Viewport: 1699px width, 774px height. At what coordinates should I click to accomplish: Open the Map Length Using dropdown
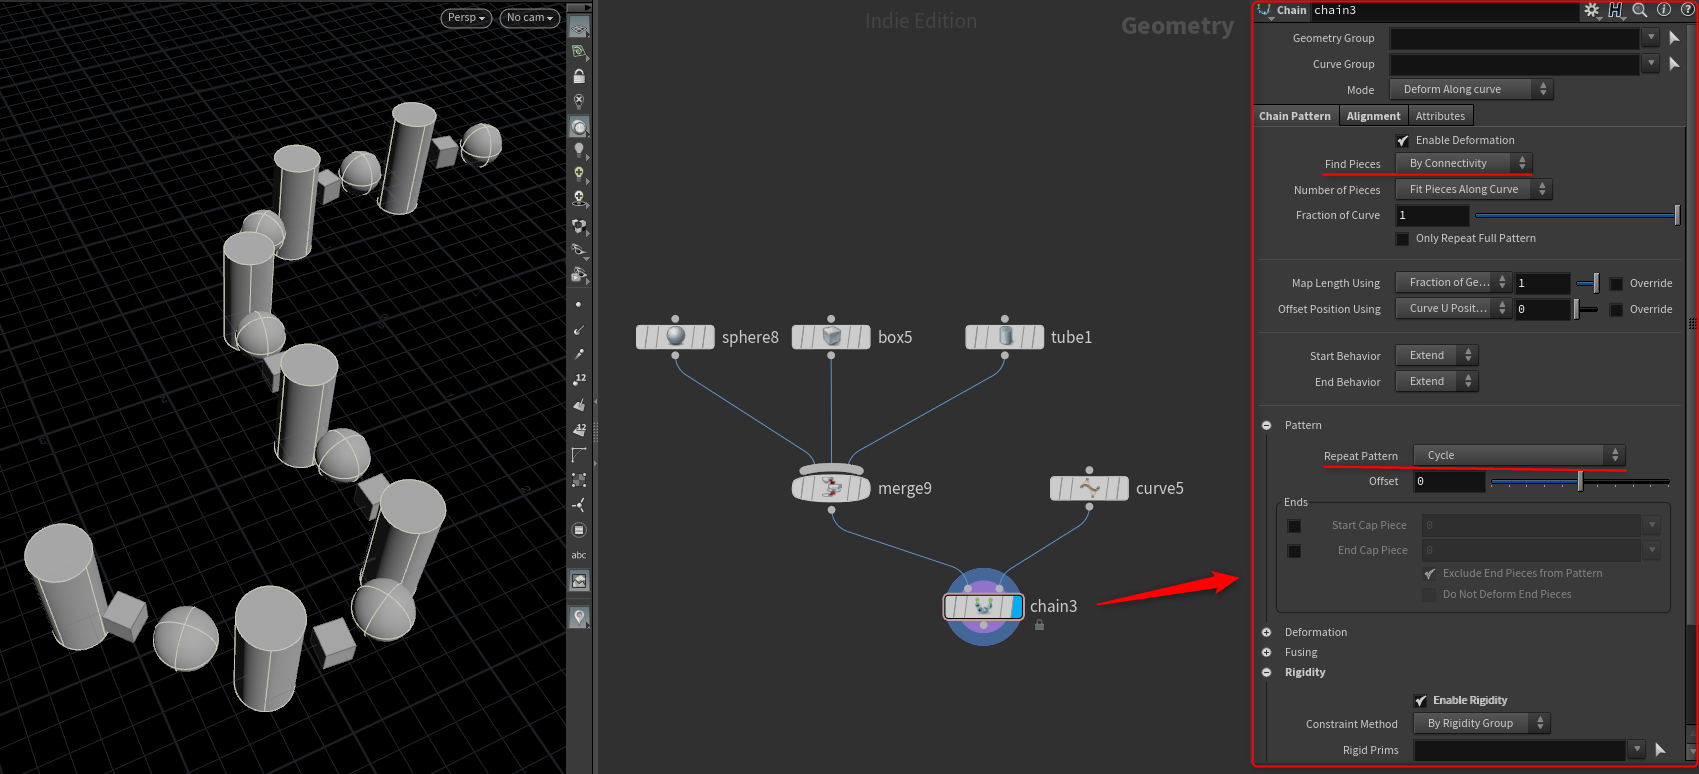point(1453,283)
